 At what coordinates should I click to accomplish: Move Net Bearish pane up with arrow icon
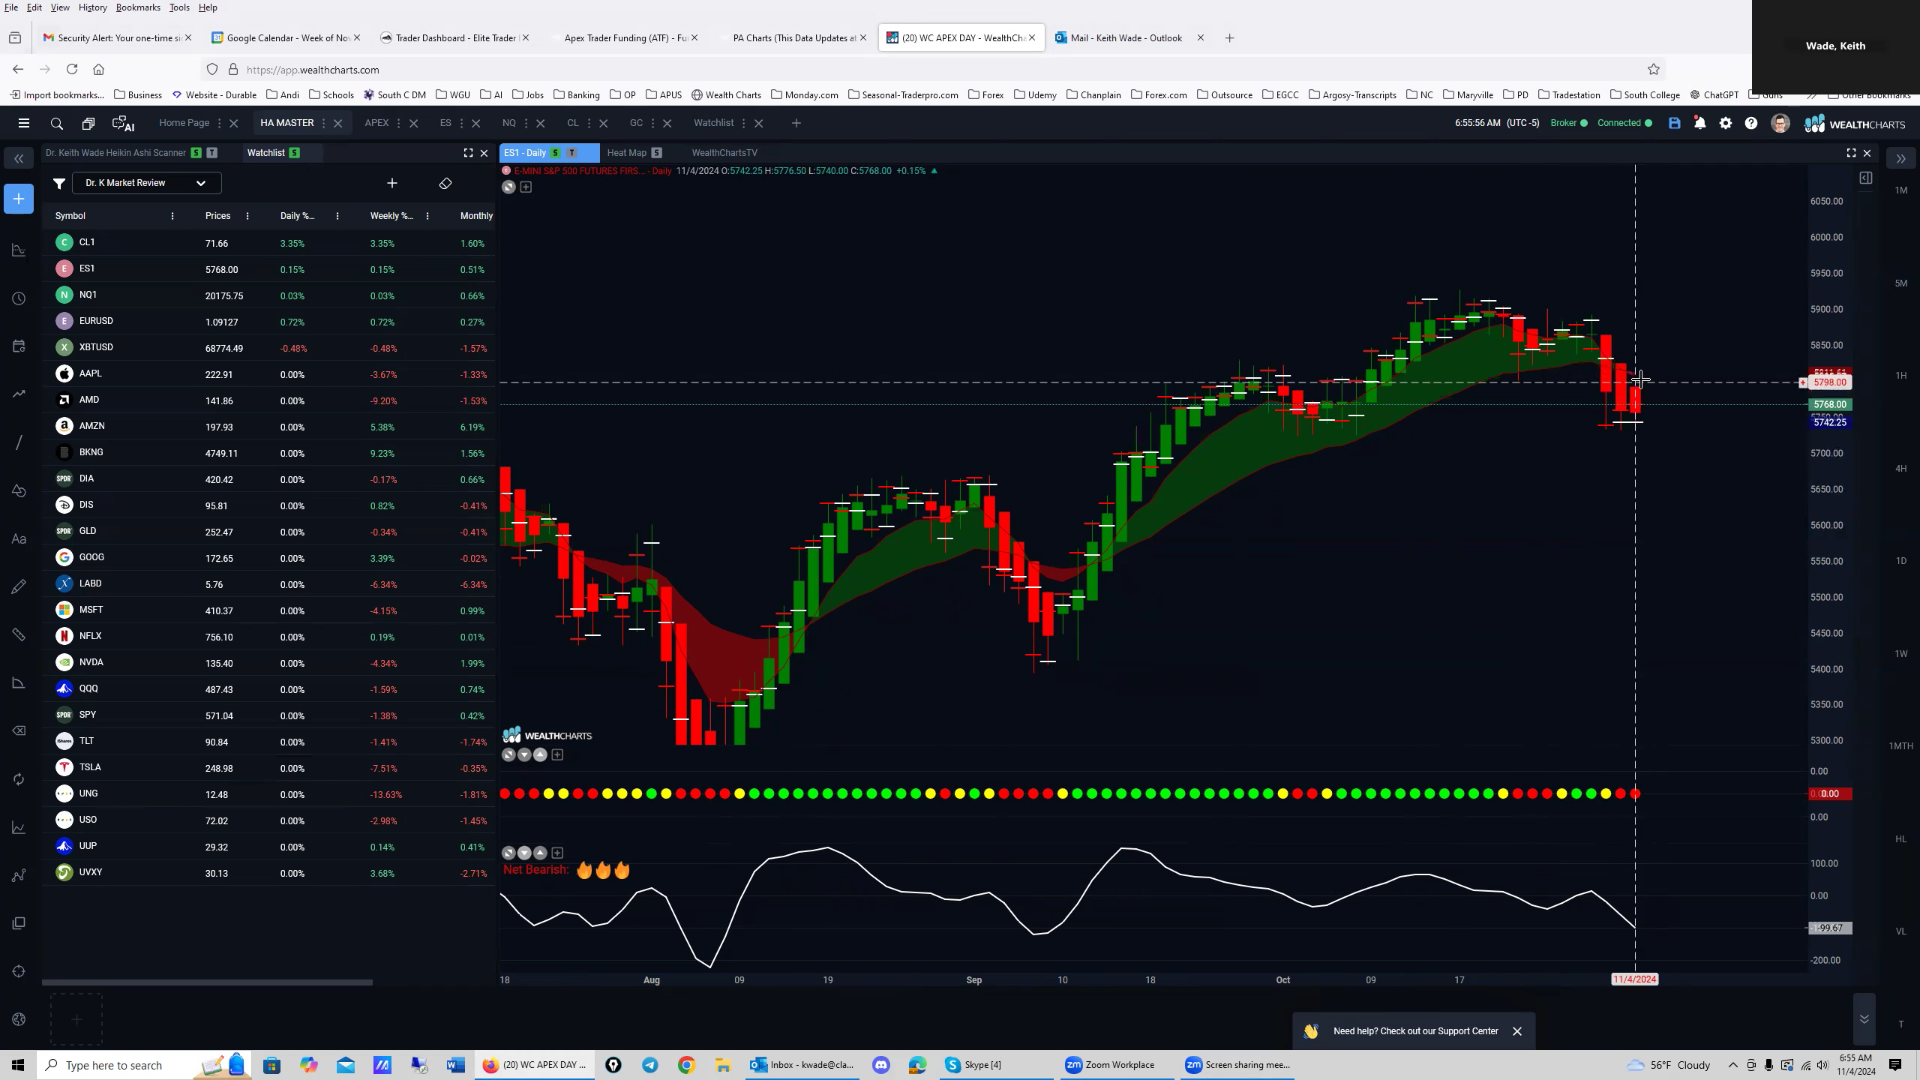point(540,853)
